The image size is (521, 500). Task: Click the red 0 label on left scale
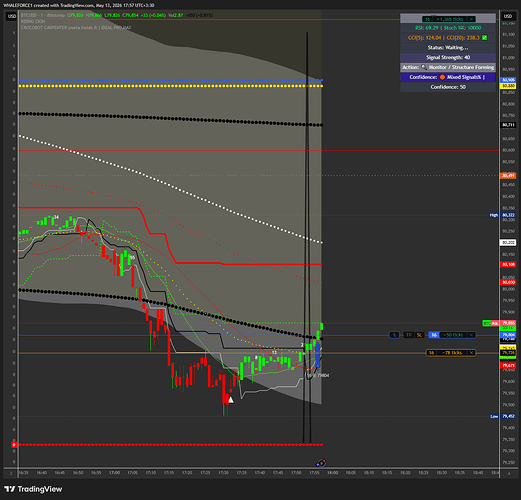(14, 445)
